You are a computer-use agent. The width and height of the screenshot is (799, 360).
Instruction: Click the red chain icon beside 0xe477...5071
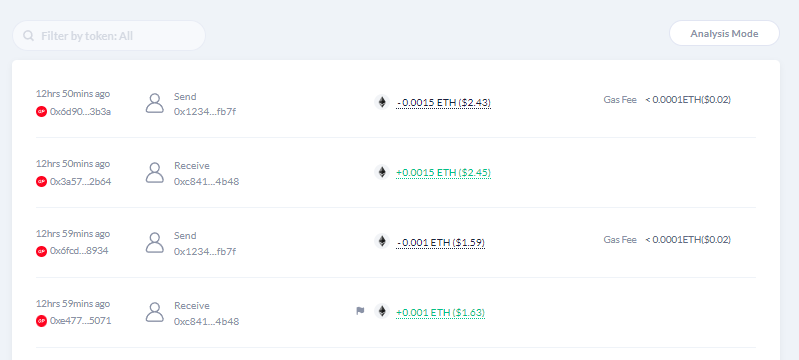[x=41, y=321]
